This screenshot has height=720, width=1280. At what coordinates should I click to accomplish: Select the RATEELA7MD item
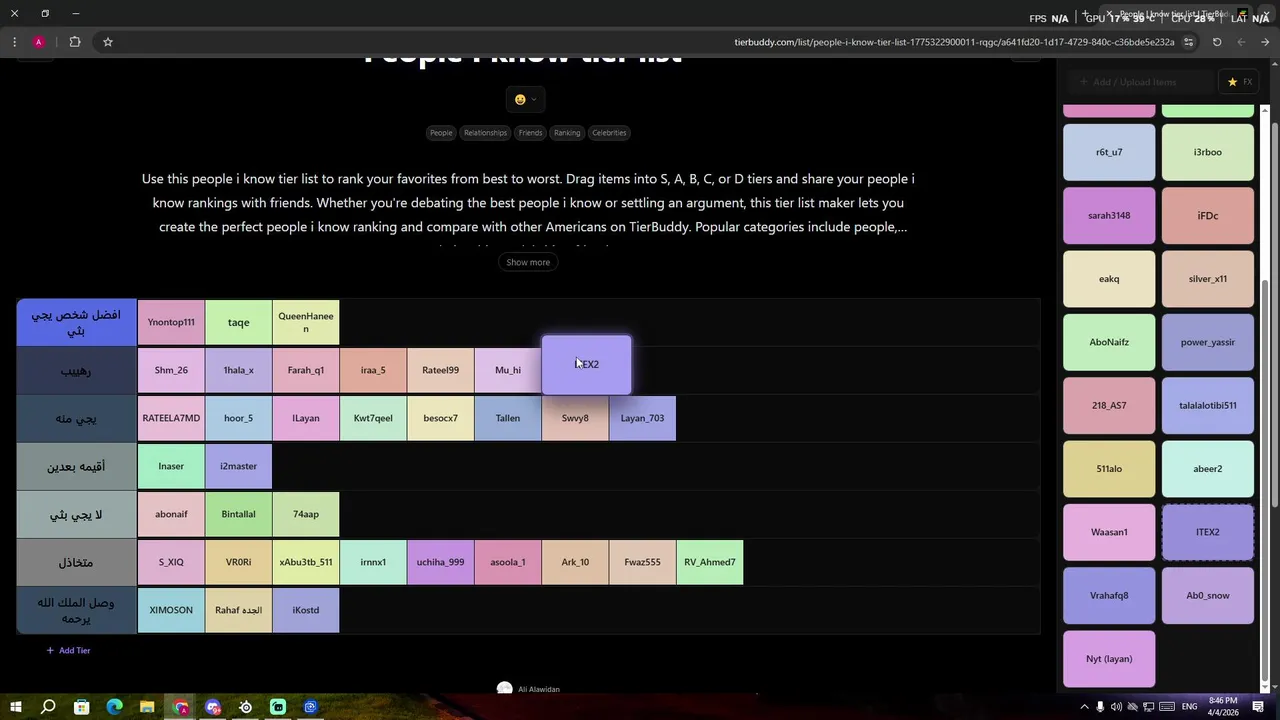point(171,418)
